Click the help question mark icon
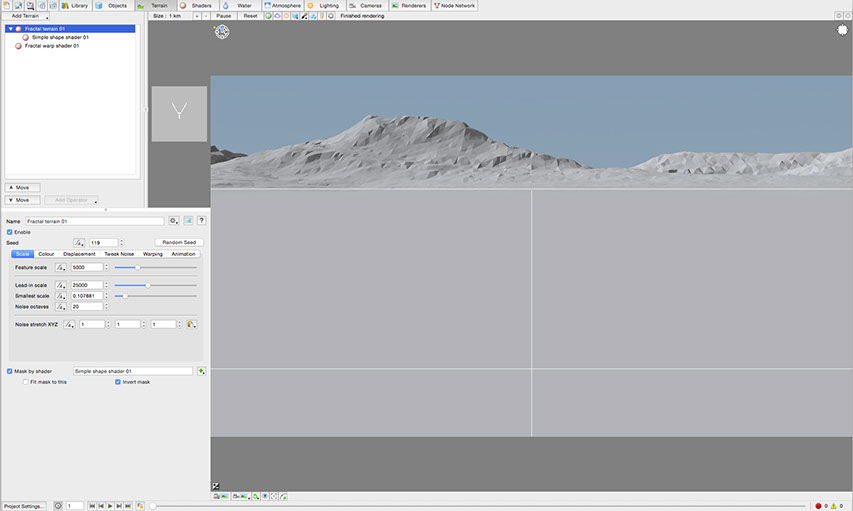 tap(201, 220)
